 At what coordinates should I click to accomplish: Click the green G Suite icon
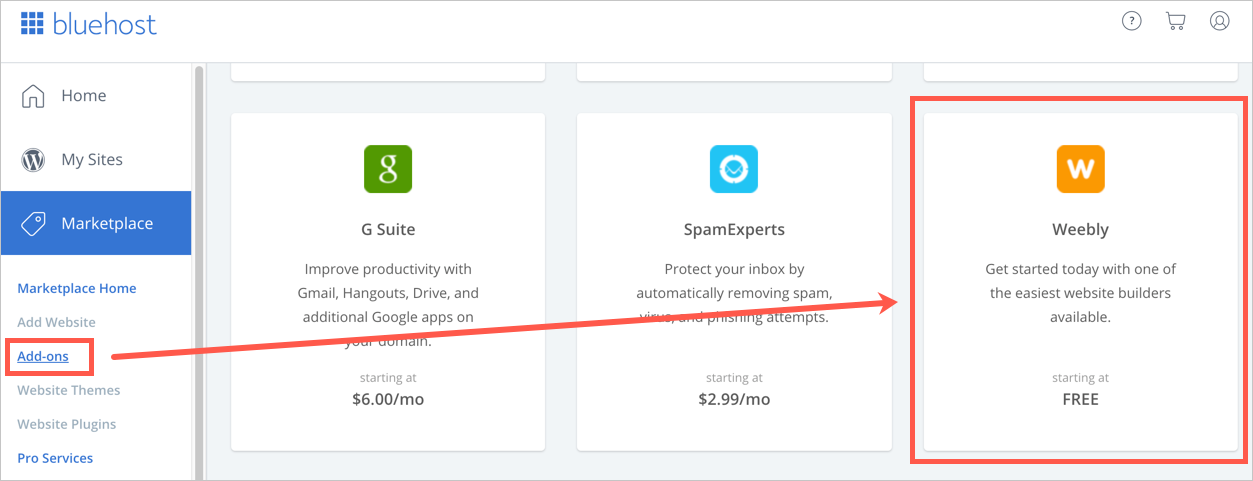click(x=388, y=169)
